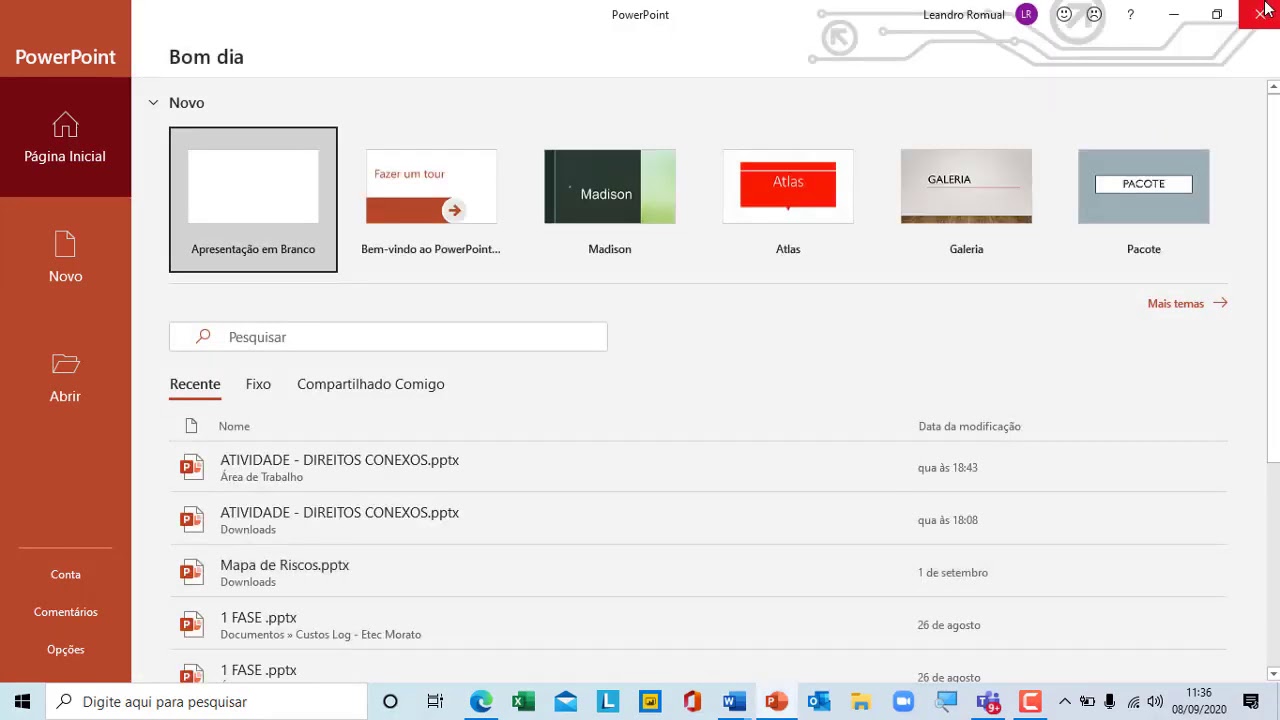Launch Word from the taskbar

coord(734,702)
